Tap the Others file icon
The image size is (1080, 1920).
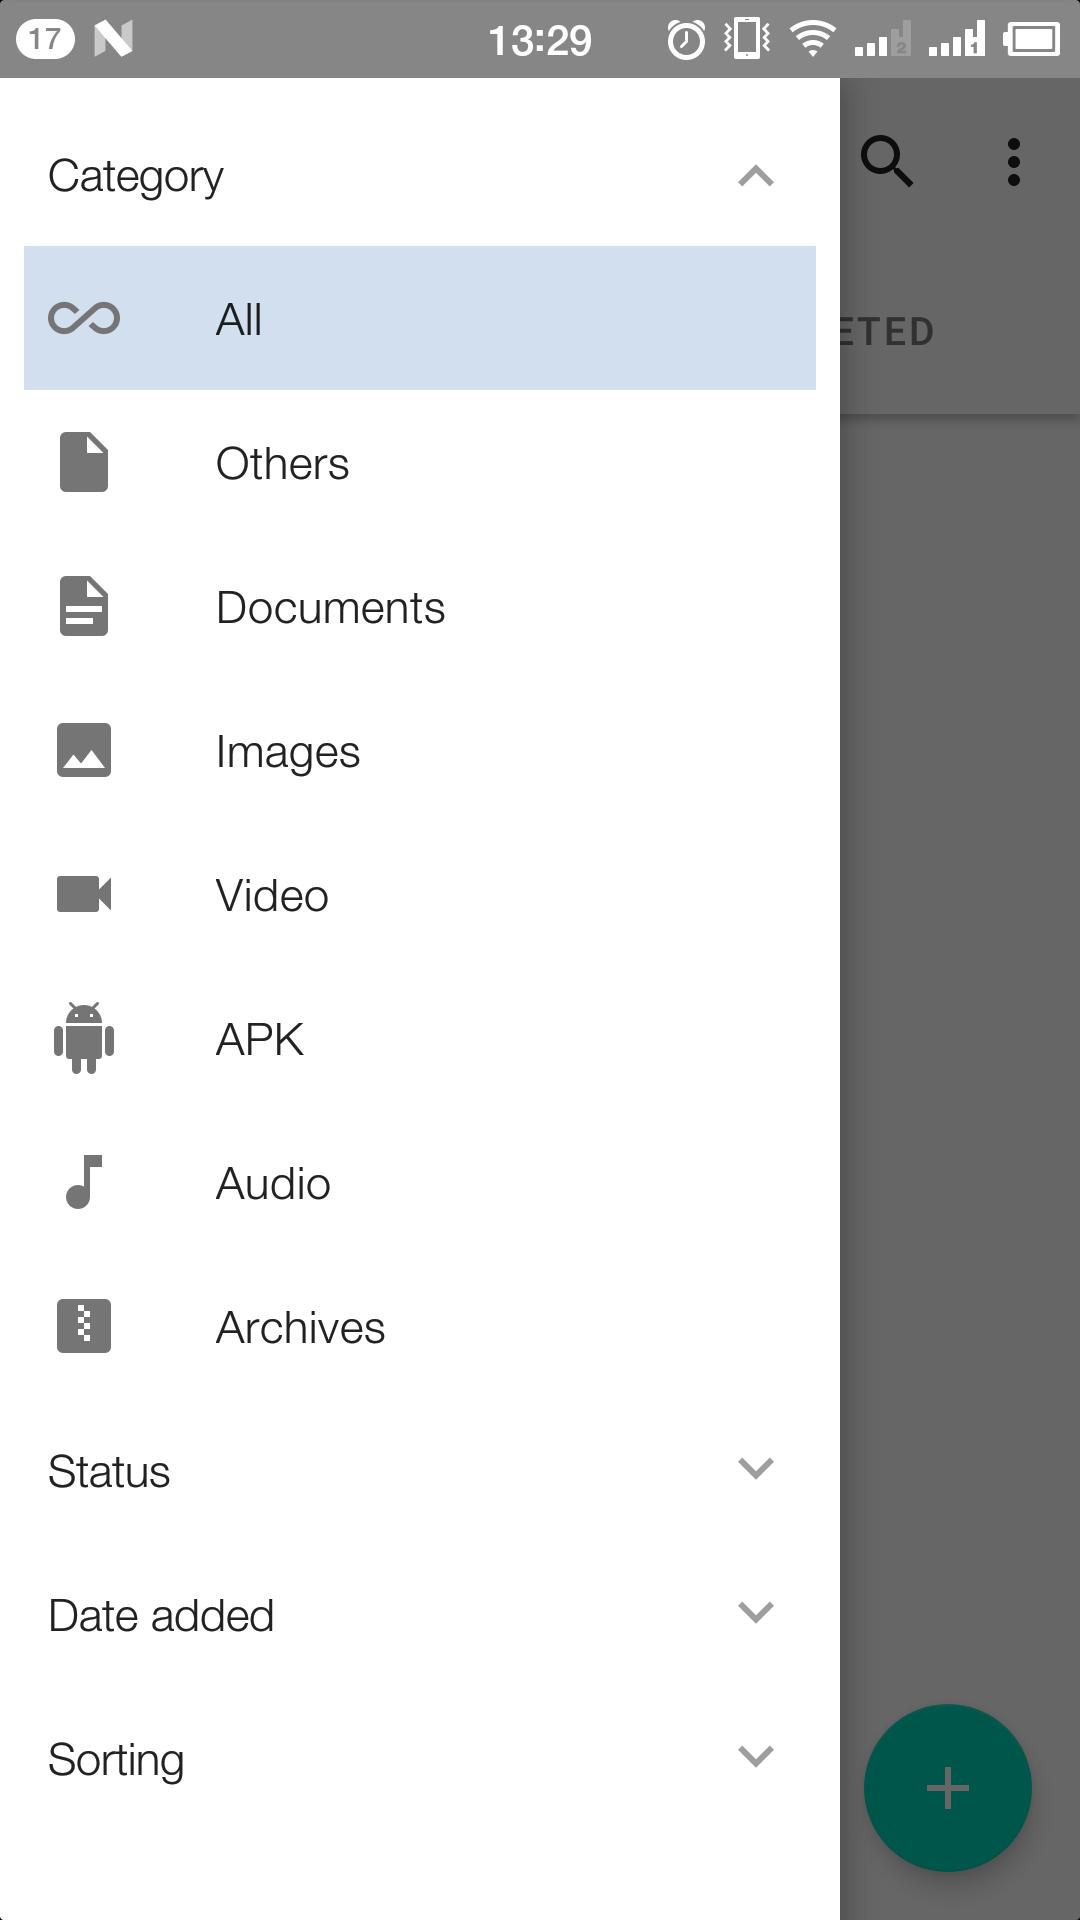[x=84, y=462]
